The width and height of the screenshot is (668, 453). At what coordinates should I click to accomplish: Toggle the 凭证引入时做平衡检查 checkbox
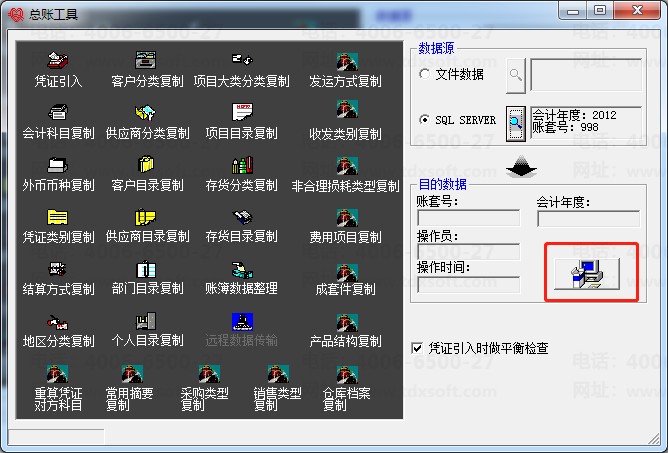click(x=417, y=348)
